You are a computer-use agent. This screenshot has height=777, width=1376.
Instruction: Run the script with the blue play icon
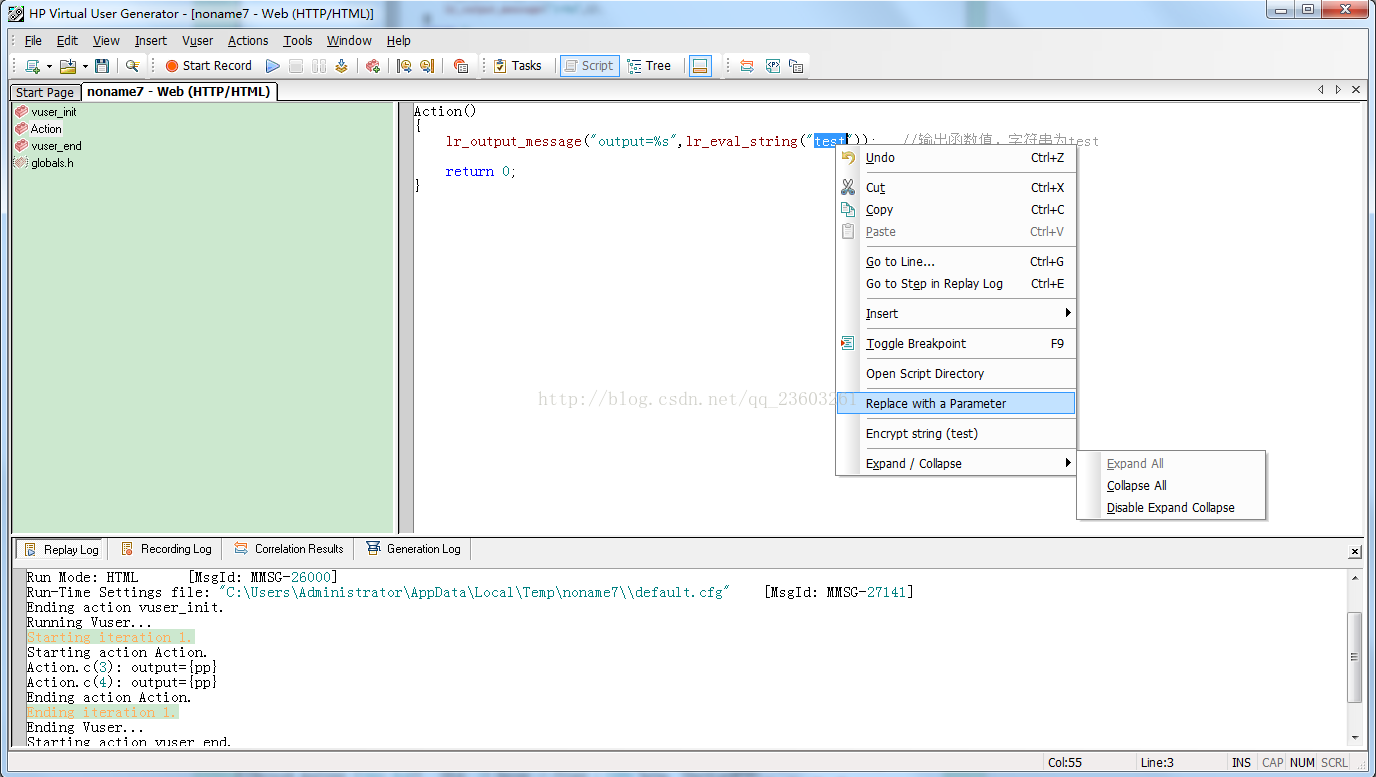coord(273,66)
